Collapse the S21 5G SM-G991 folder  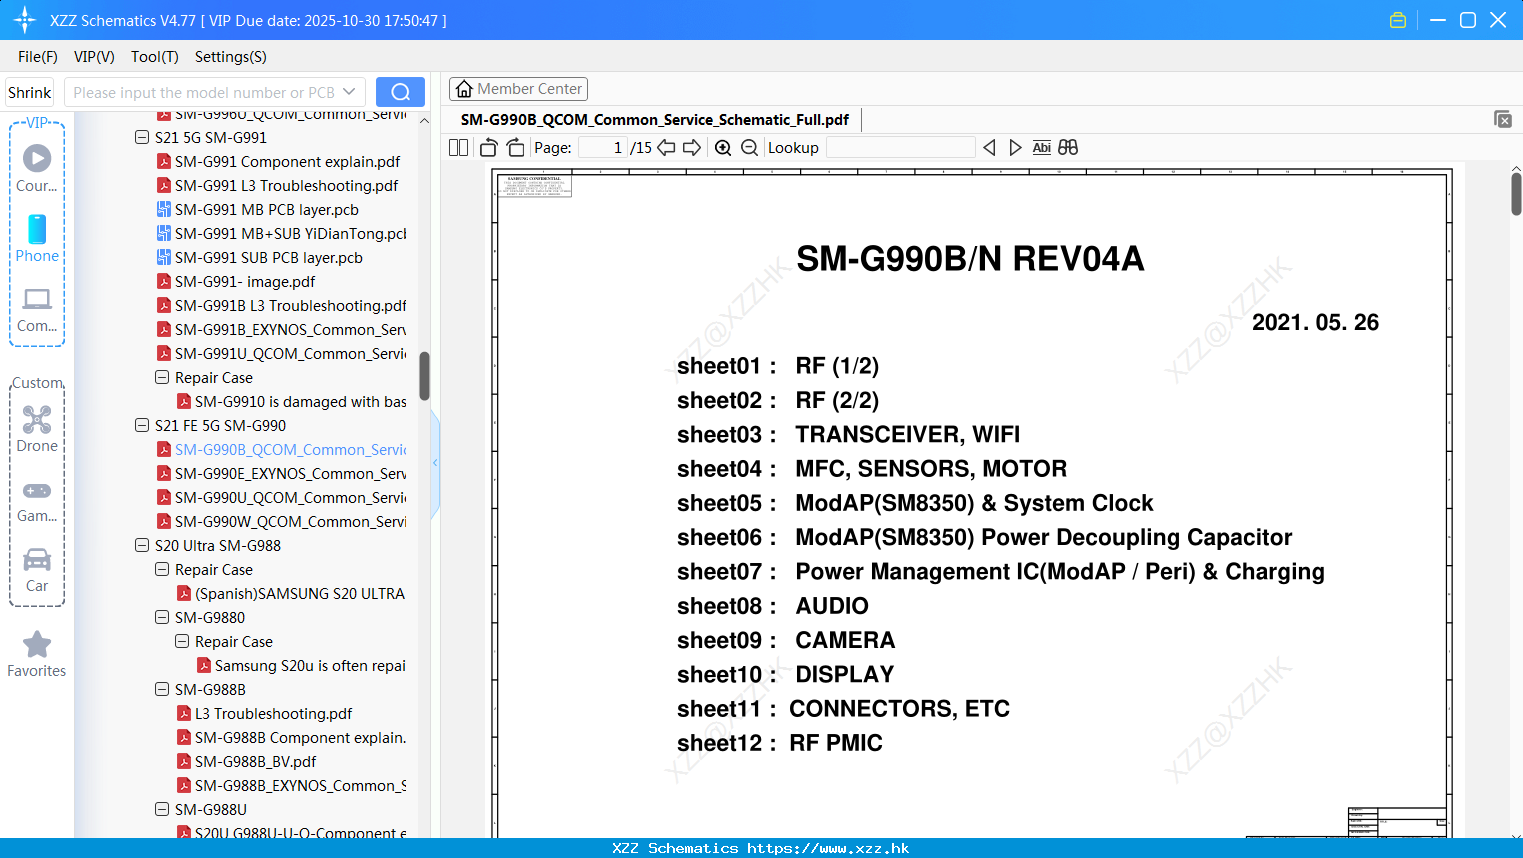pos(142,138)
